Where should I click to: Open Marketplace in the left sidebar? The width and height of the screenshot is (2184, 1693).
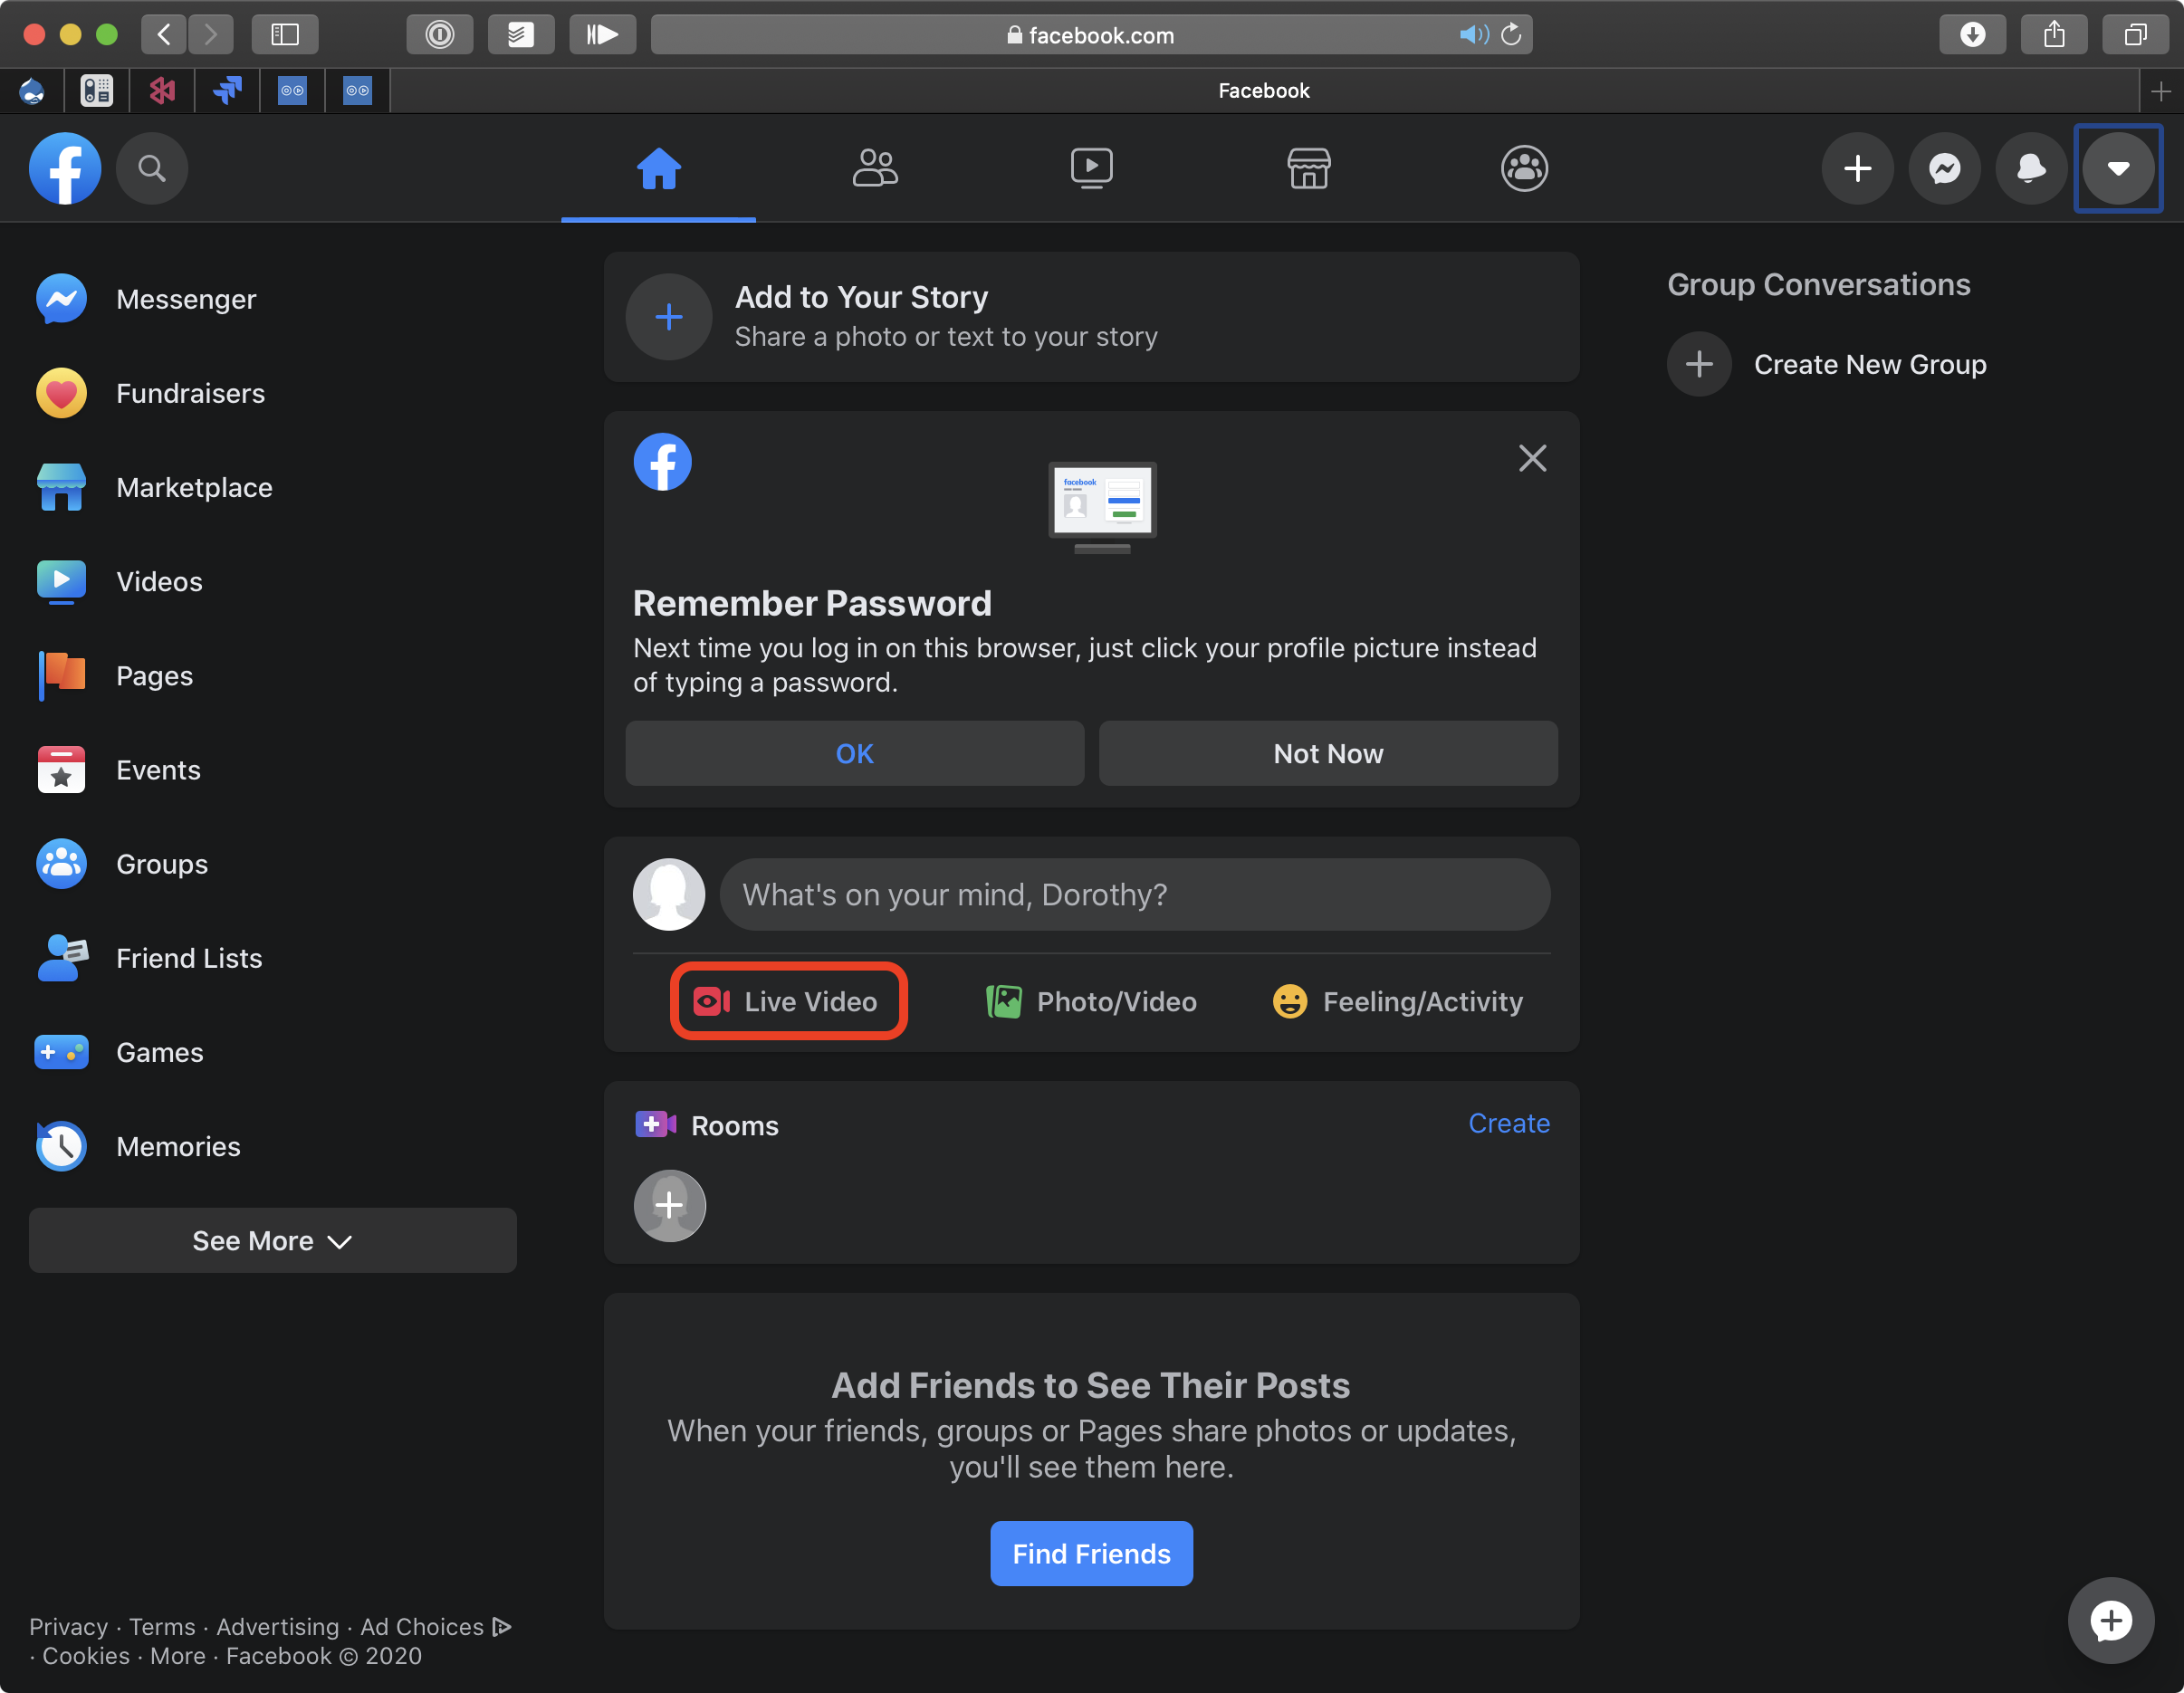[x=273, y=487]
